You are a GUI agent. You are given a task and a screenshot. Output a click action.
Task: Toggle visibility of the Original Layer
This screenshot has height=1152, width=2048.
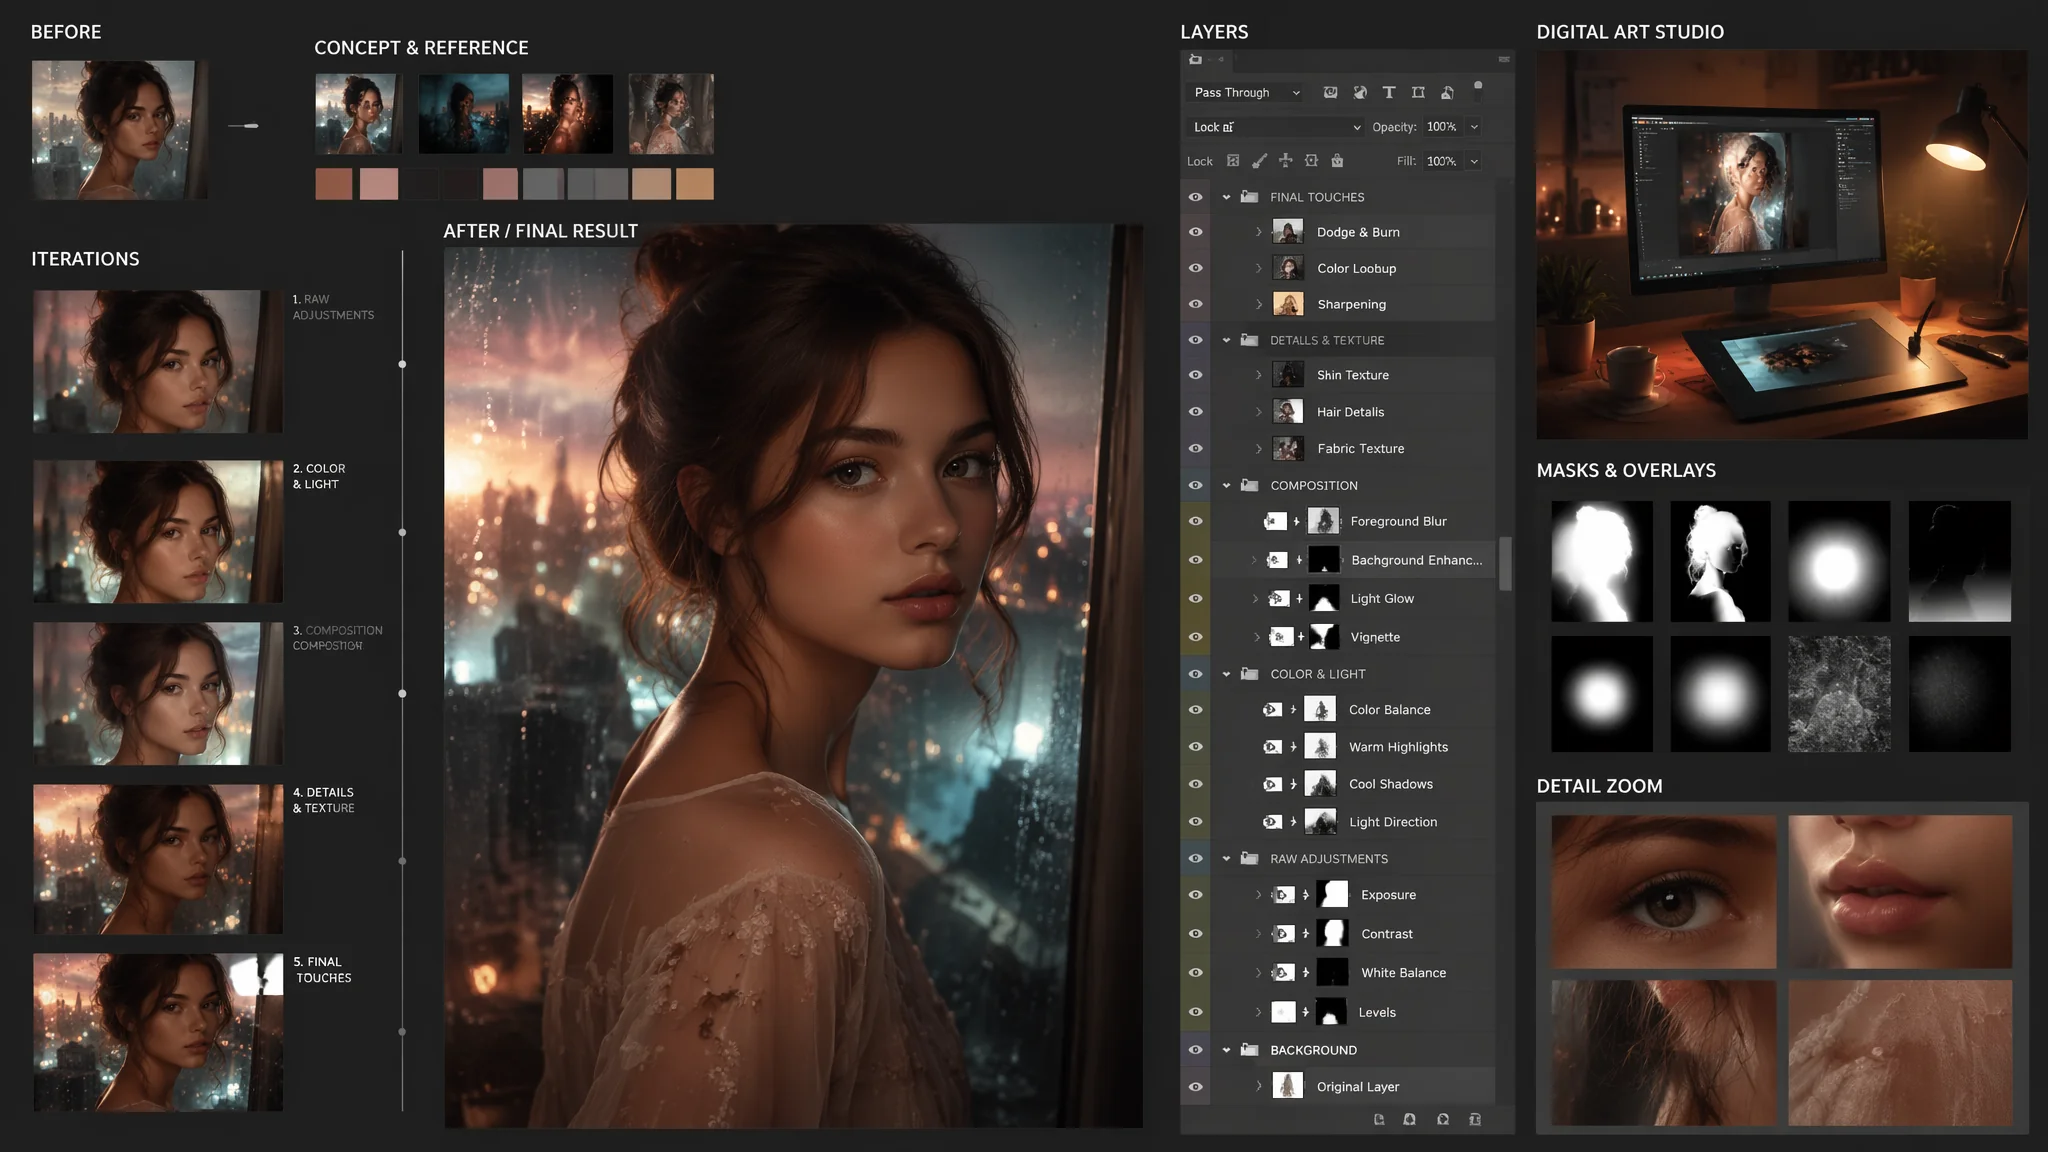tap(1195, 1087)
